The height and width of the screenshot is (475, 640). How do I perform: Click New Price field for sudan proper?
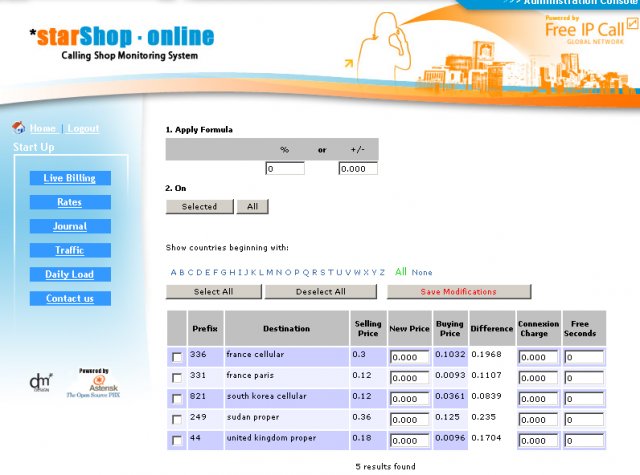click(x=409, y=420)
